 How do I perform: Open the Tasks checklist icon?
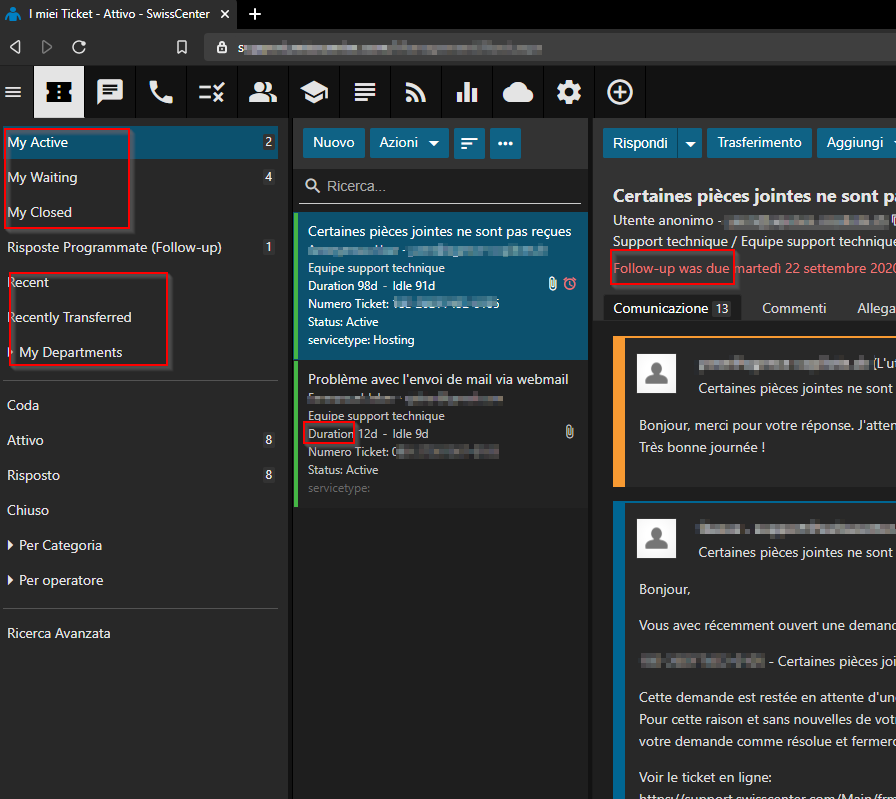point(212,92)
